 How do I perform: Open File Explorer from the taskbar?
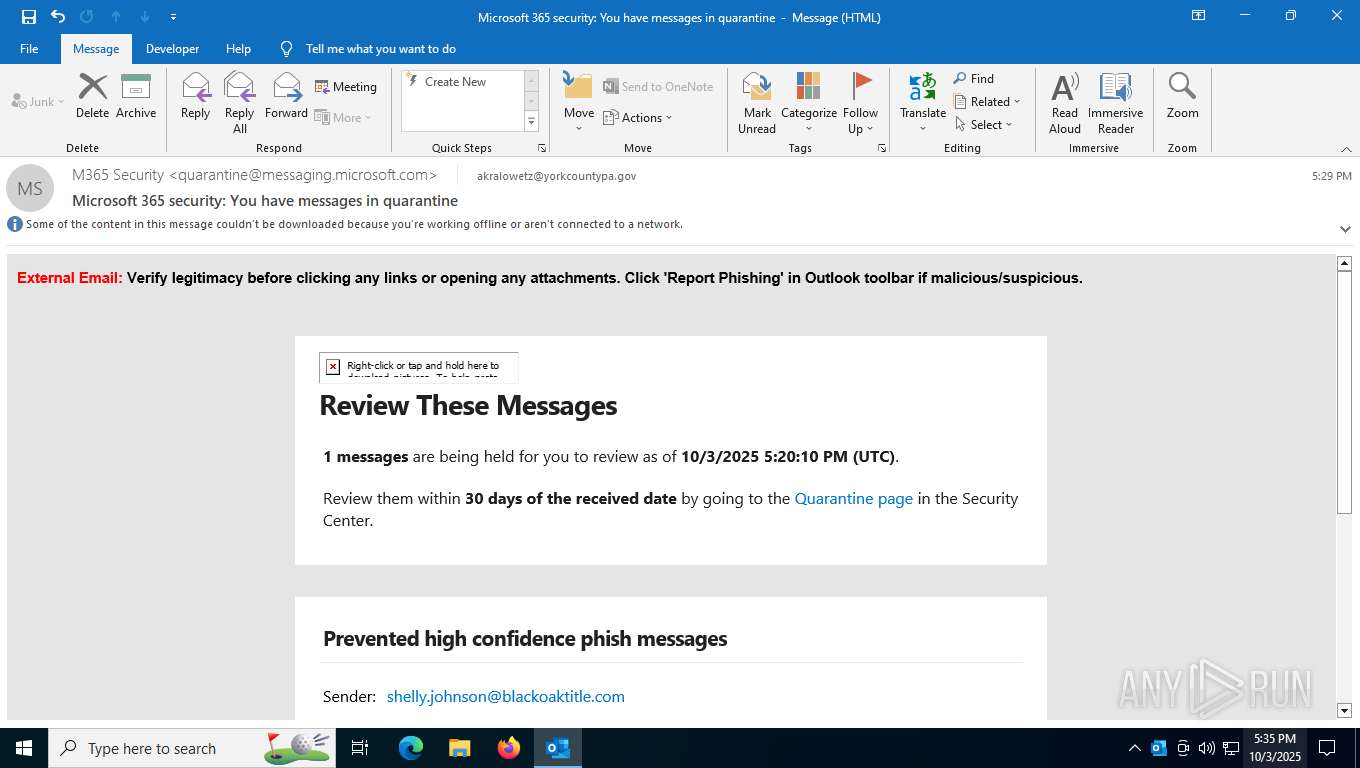click(459, 748)
